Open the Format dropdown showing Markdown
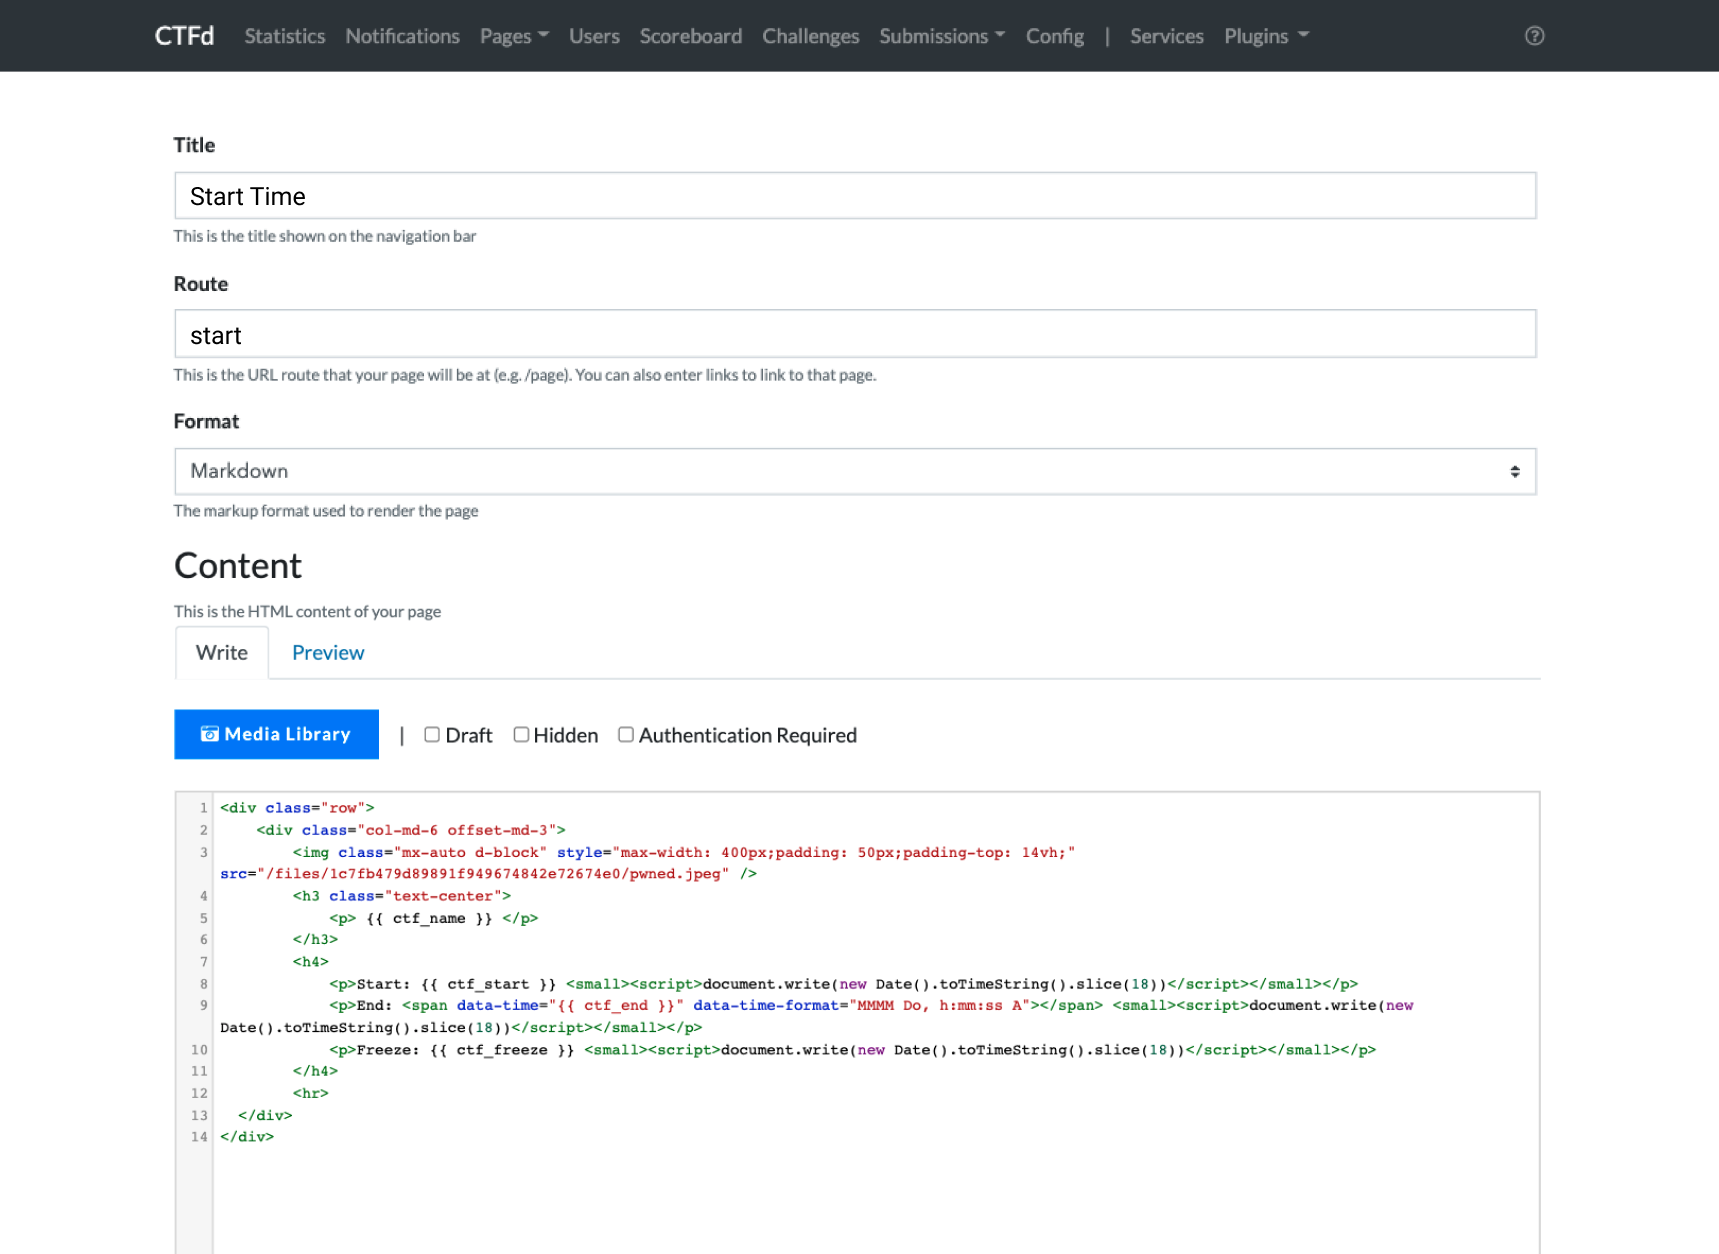Screen dimensions: 1719x1254 (855, 471)
